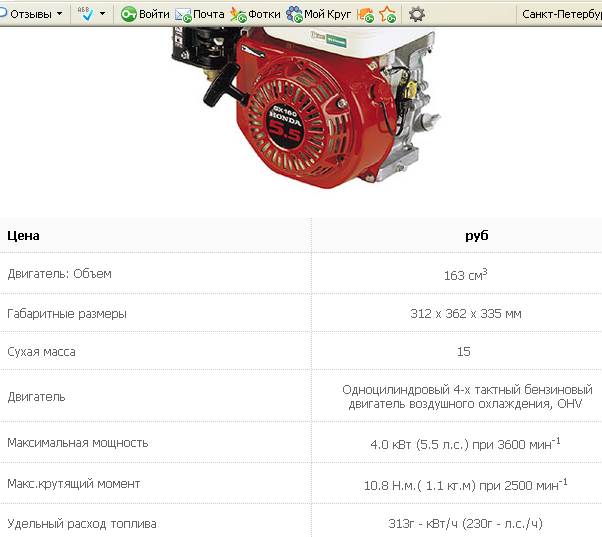This screenshot has width=602, height=537.
Task: Click the star bookmarks toolbar icon
Action: (x=387, y=15)
